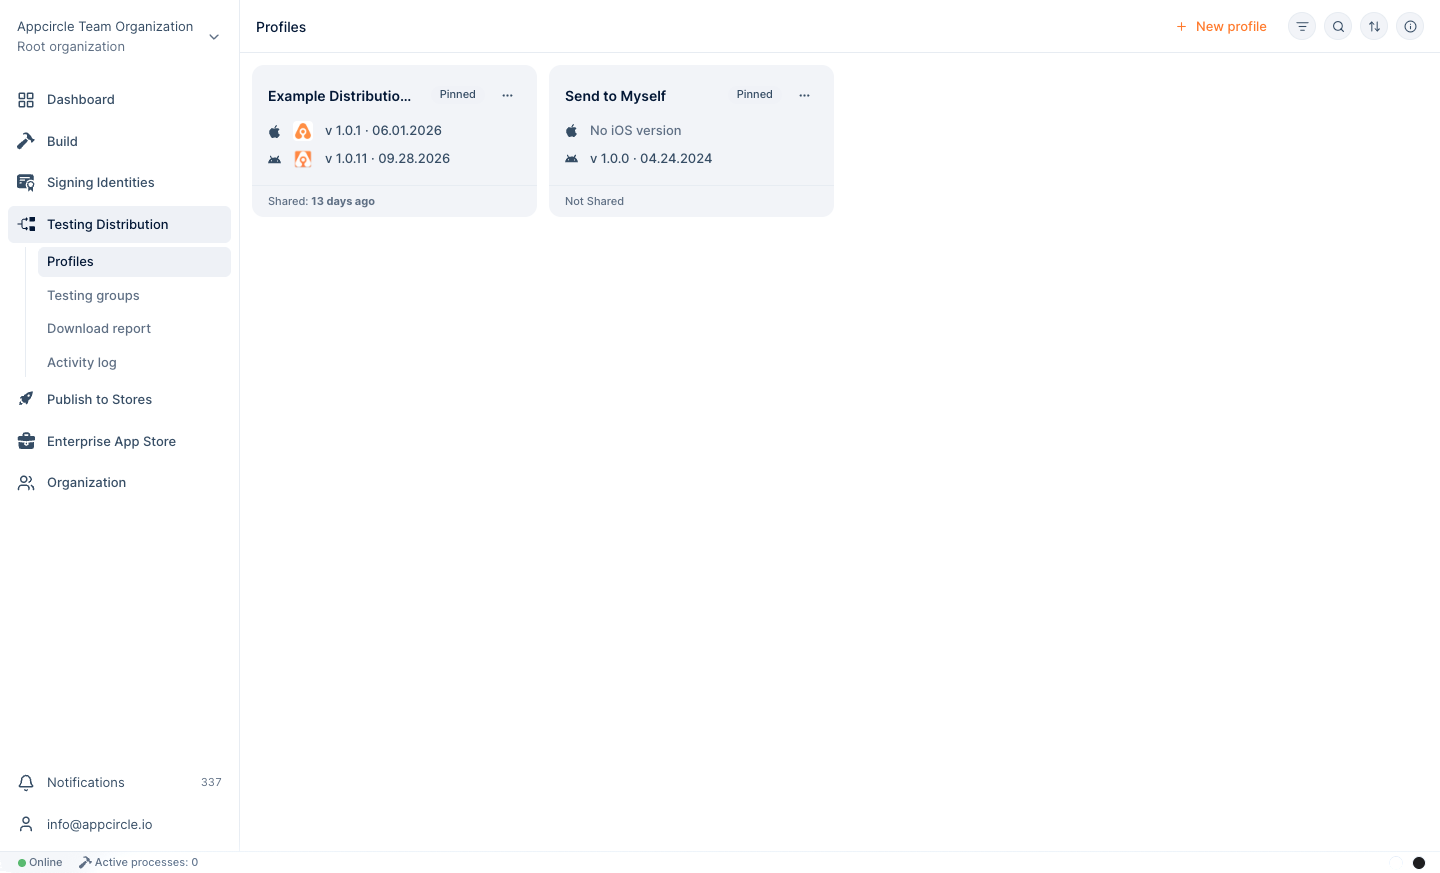This screenshot has height=873, width=1440.
Task: Click the No iOS version text
Action: pyautogui.click(x=636, y=131)
